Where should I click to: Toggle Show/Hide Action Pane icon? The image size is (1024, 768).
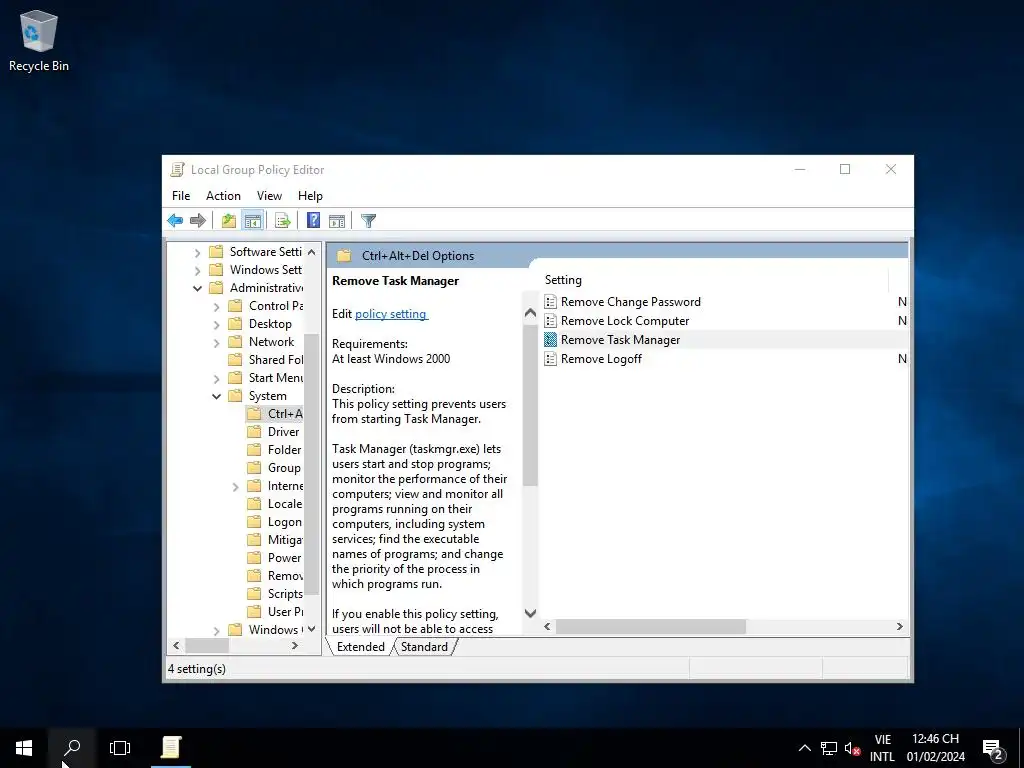pyautogui.click(x=337, y=221)
